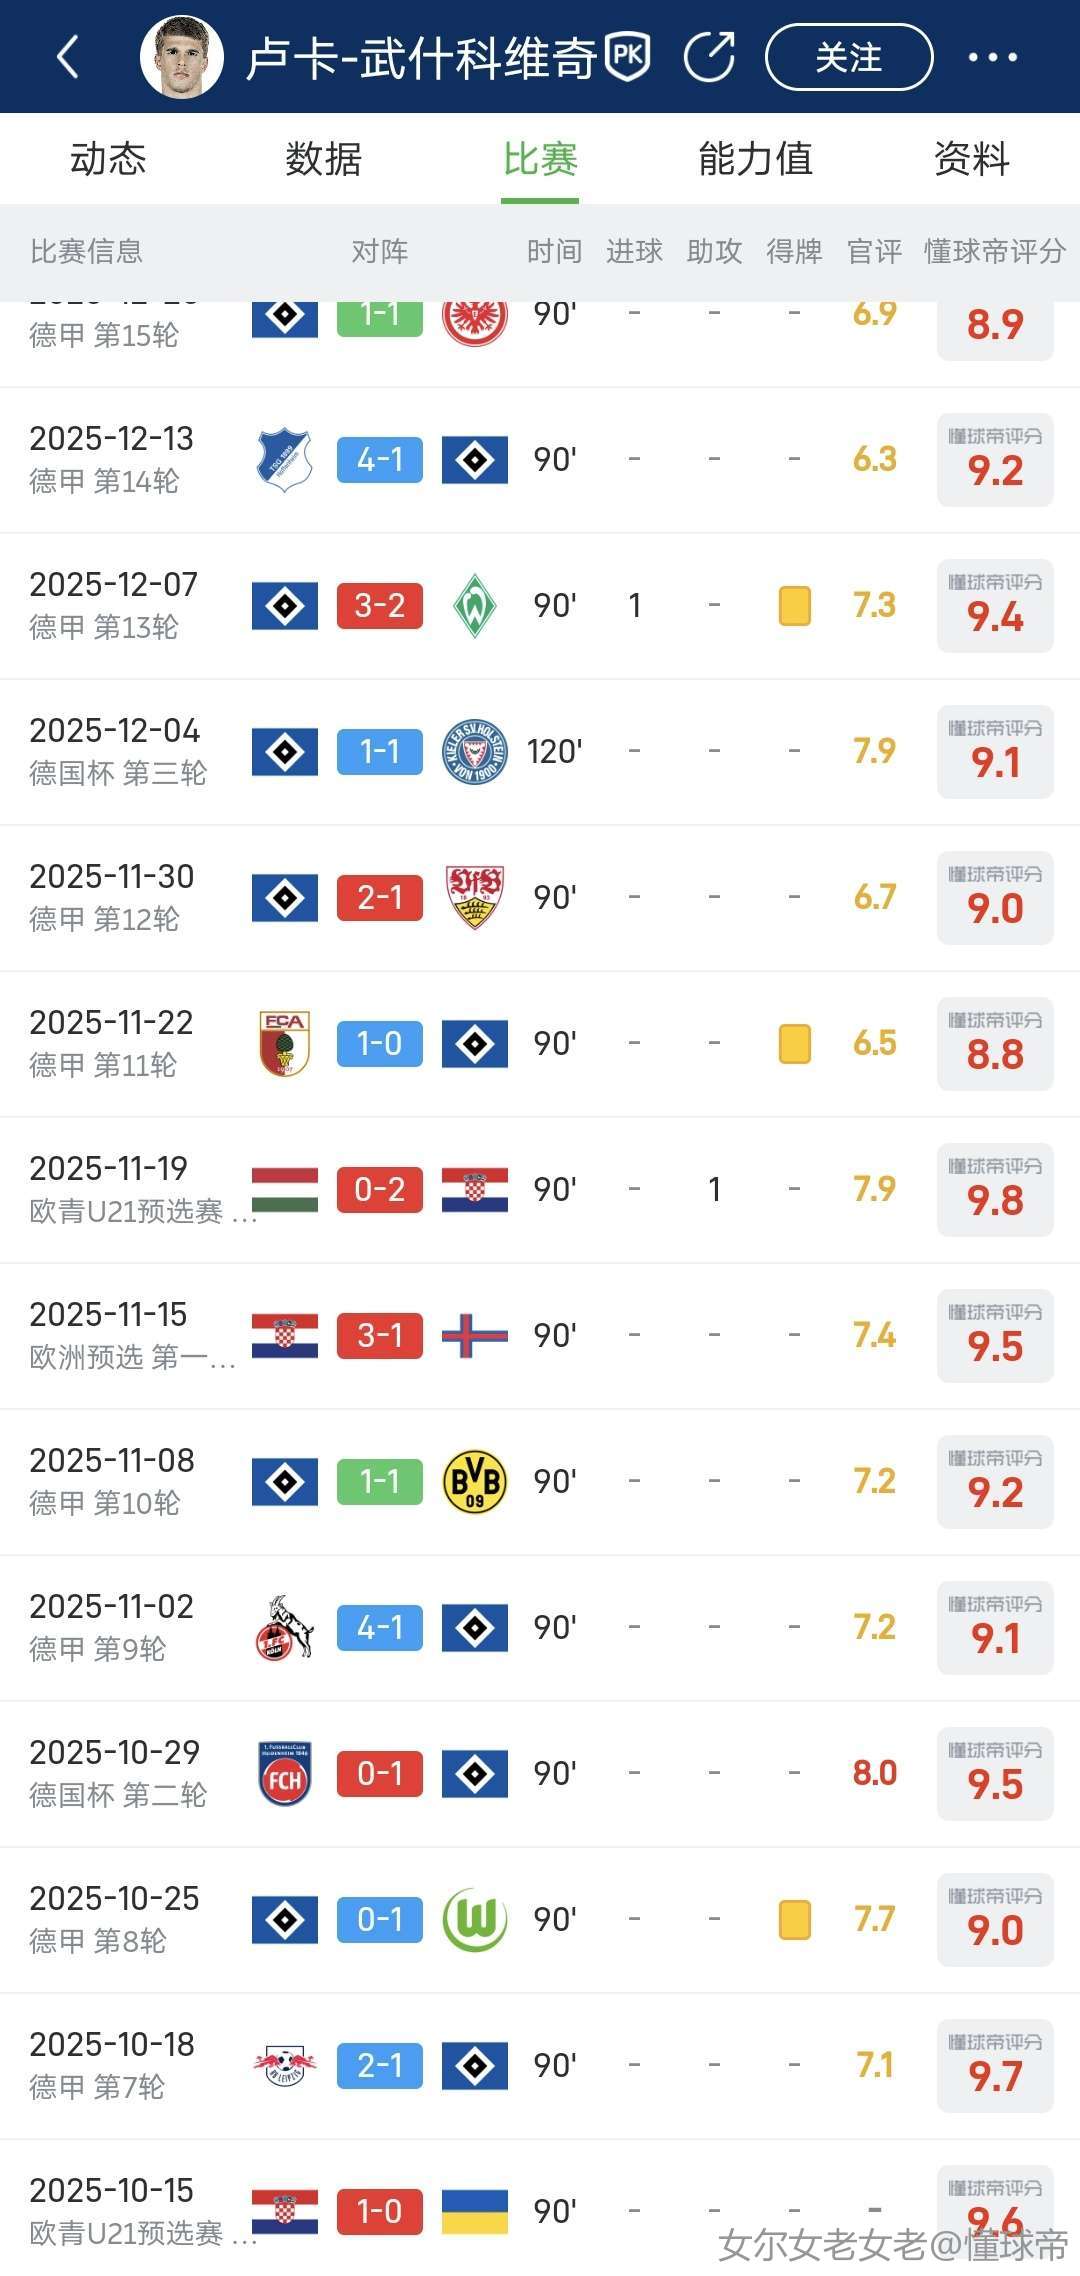Viewport: 1080px width, 2276px height.
Task: Switch to the 数据 tab
Action: 323,159
